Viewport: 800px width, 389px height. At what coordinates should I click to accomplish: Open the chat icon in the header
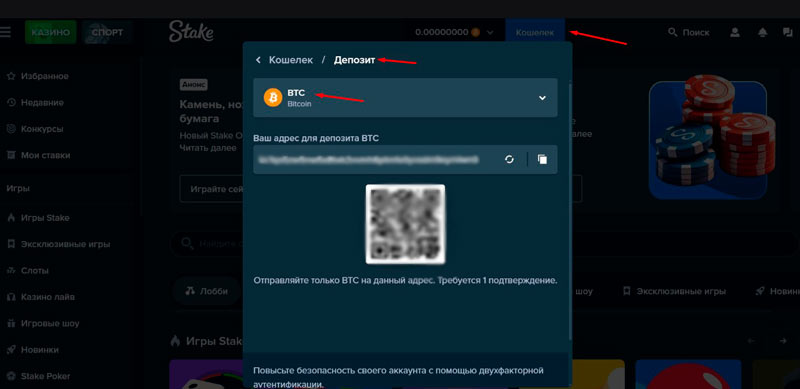pos(788,32)
